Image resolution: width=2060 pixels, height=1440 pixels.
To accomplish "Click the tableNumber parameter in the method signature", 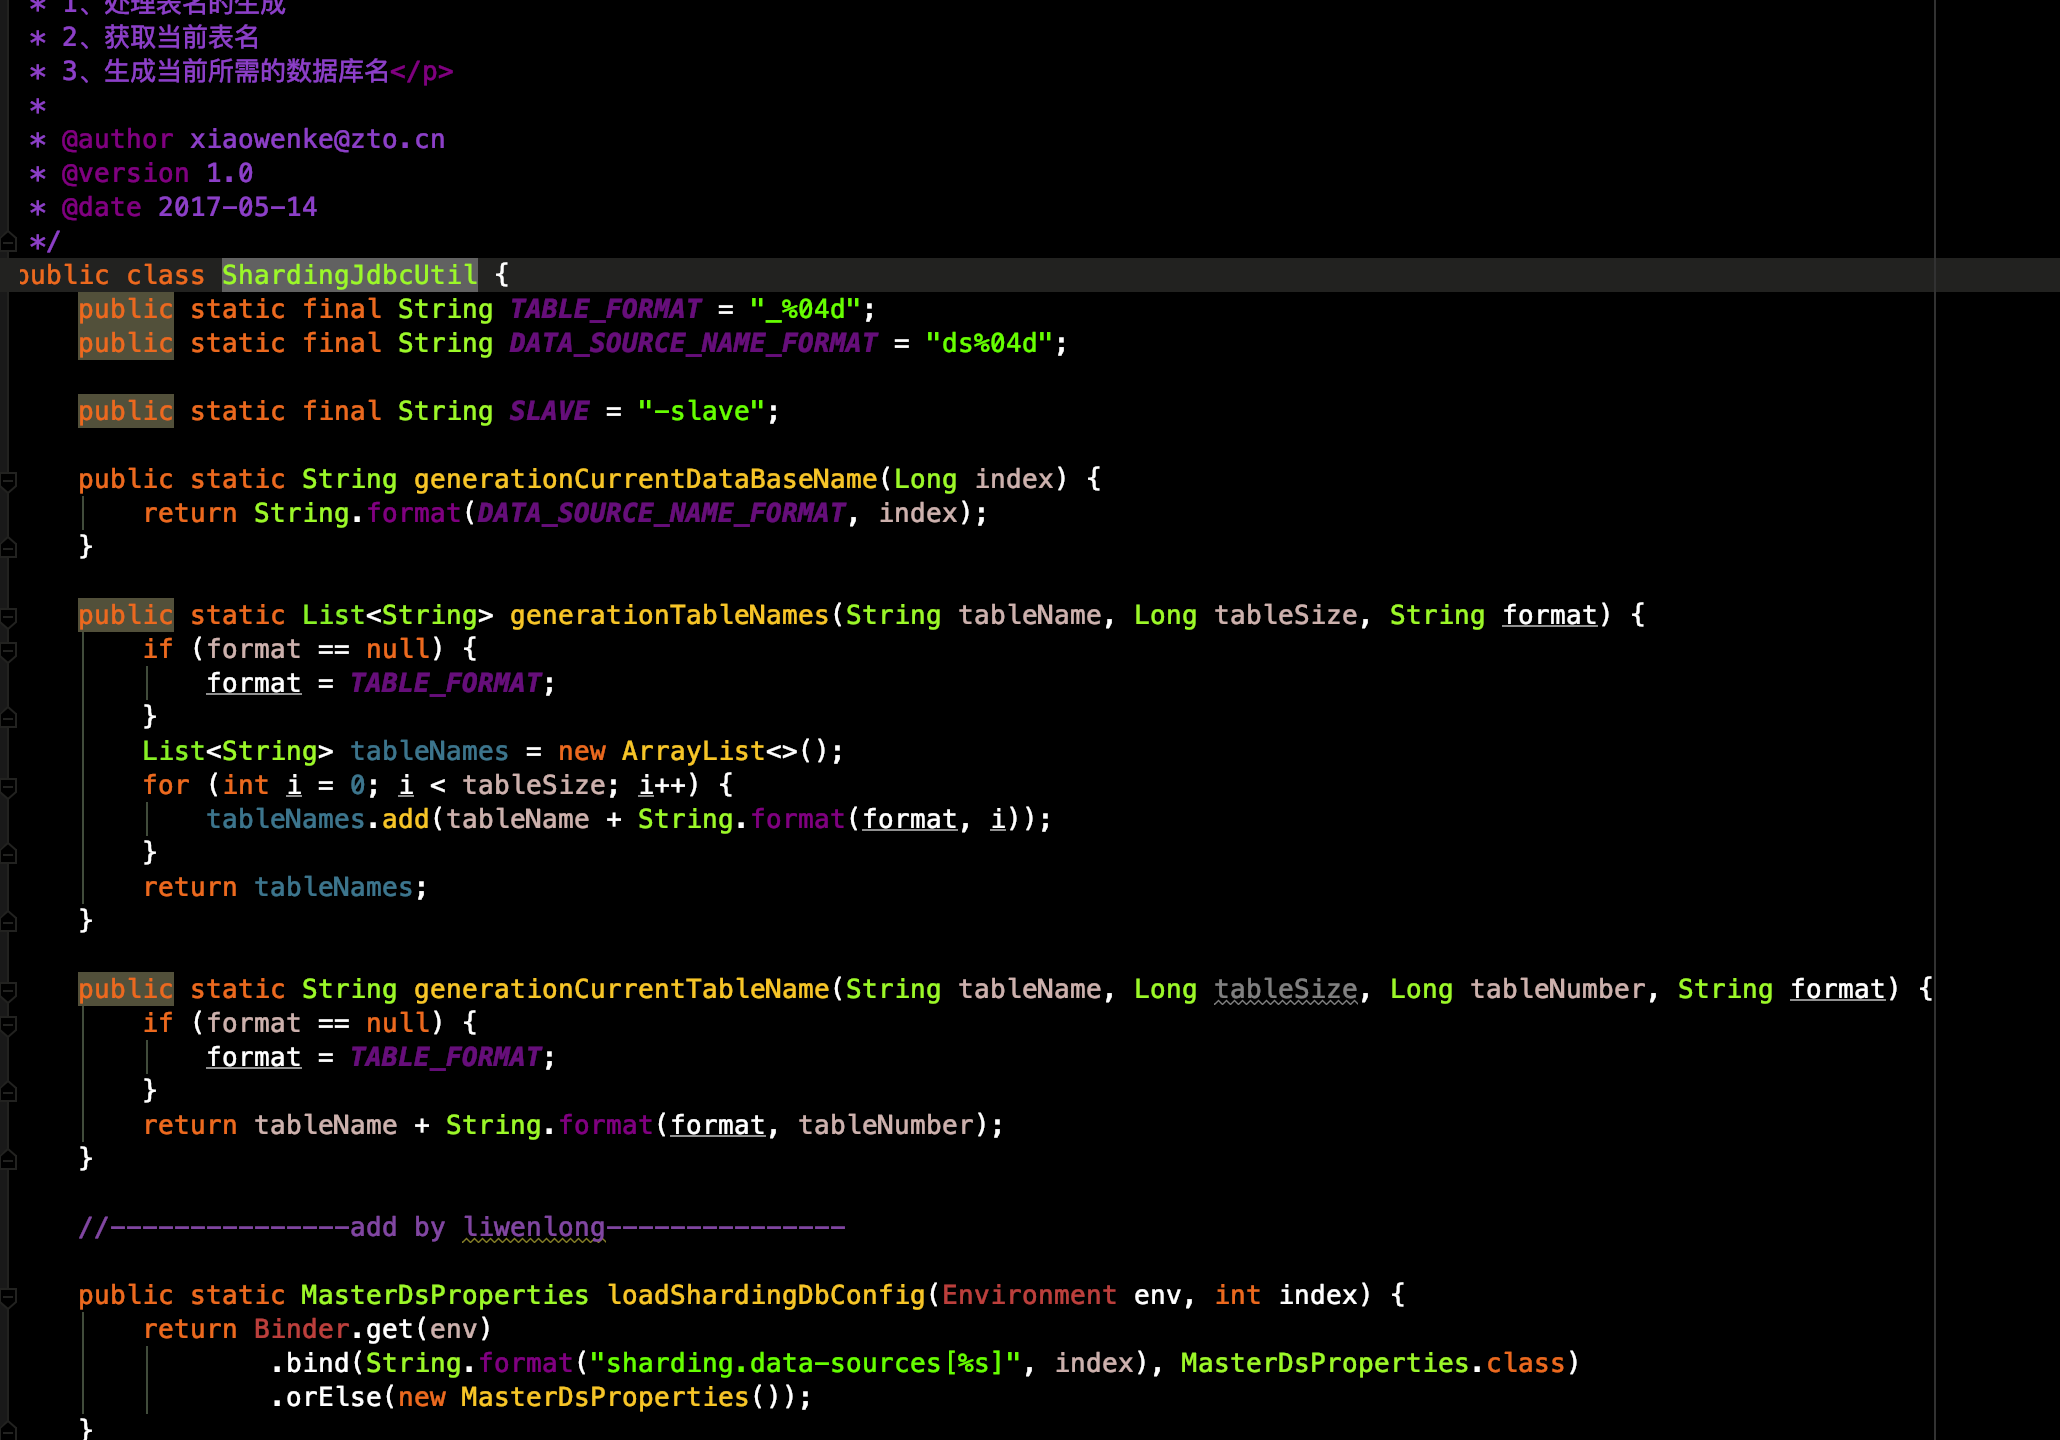I will (1557, 989).
